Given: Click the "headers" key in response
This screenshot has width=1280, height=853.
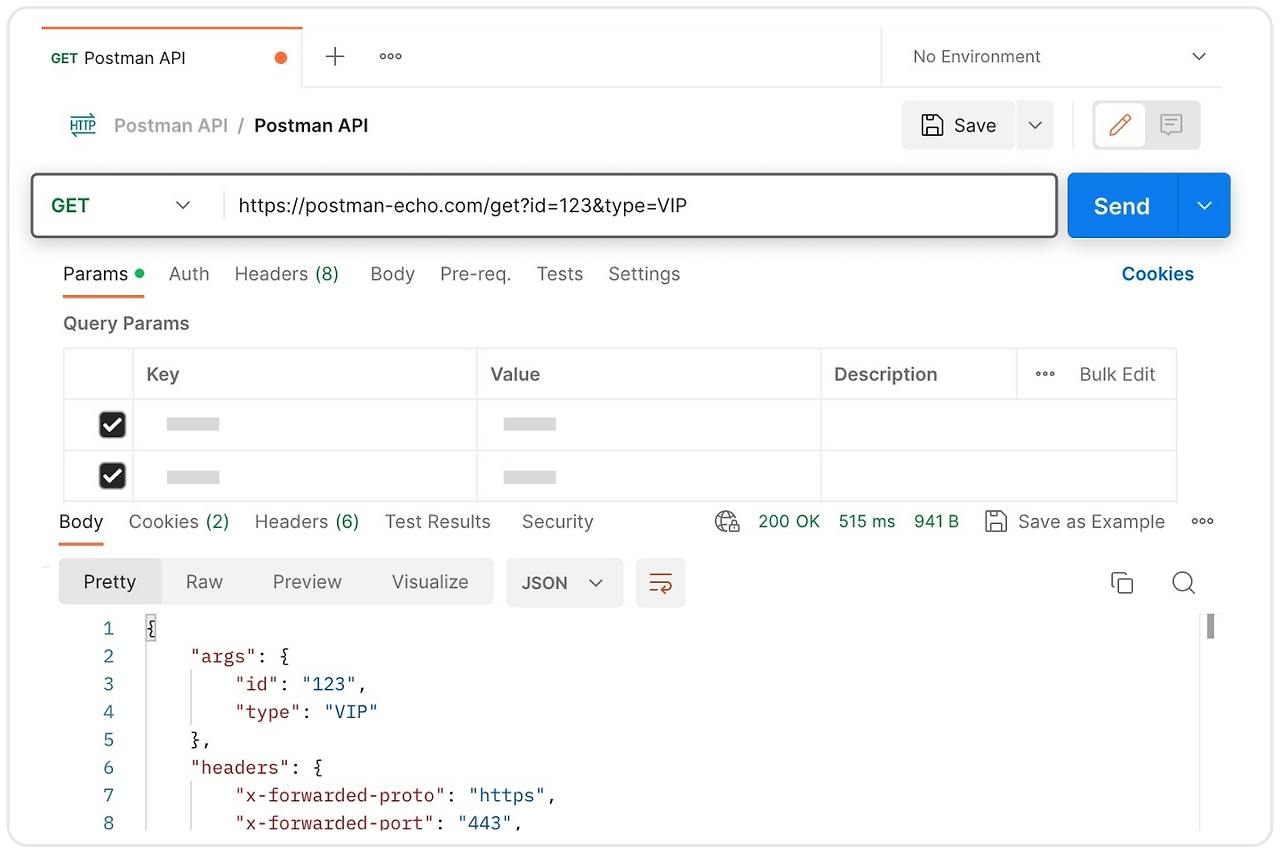Looking at the screenshot, I should pyautogui.click(x=239, y=767).
